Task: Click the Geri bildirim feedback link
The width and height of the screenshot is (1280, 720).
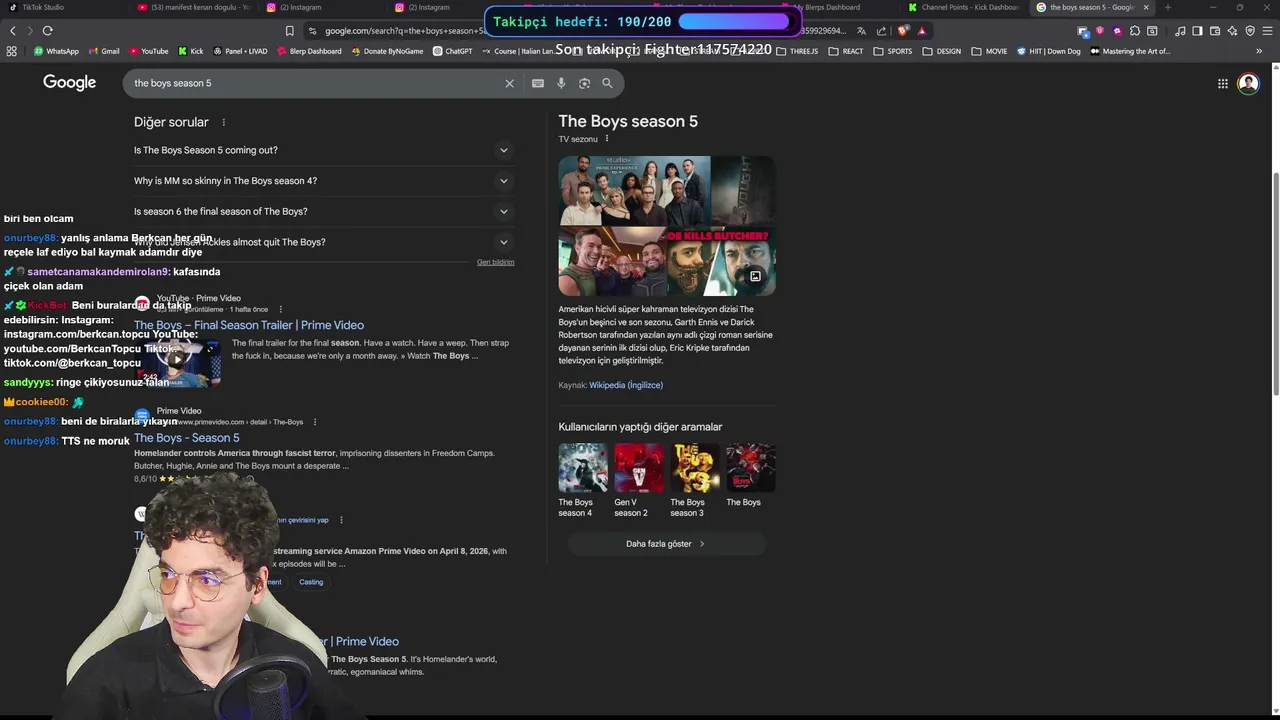Action: (495, 262)
